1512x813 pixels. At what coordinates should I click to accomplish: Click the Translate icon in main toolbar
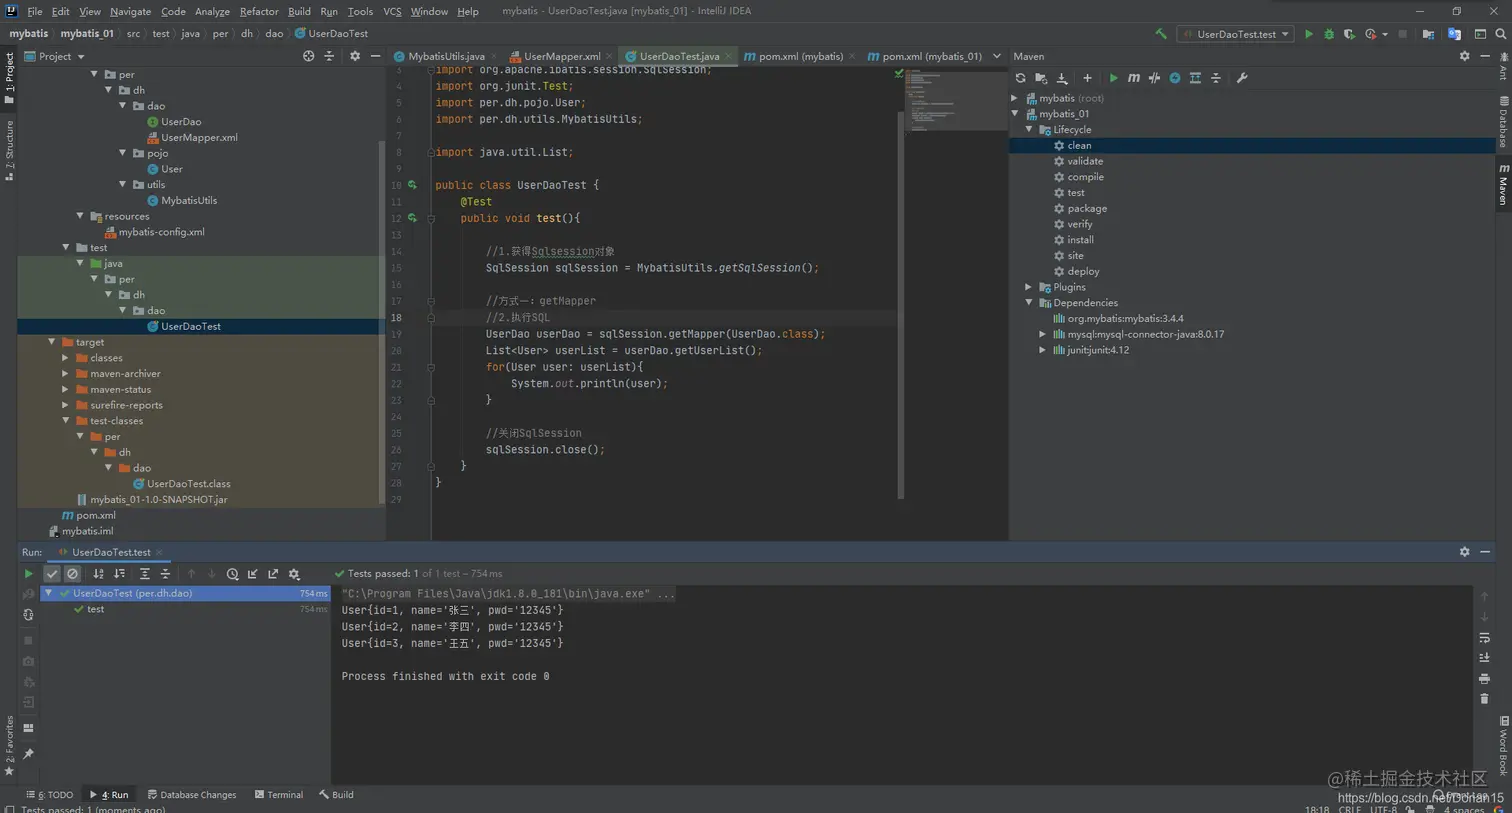pyautogui.click(x=1454, y=34)
